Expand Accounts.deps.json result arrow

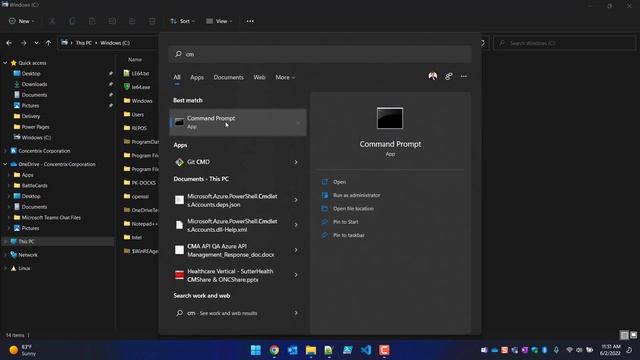pyautogui.click(x=296, y=200)
